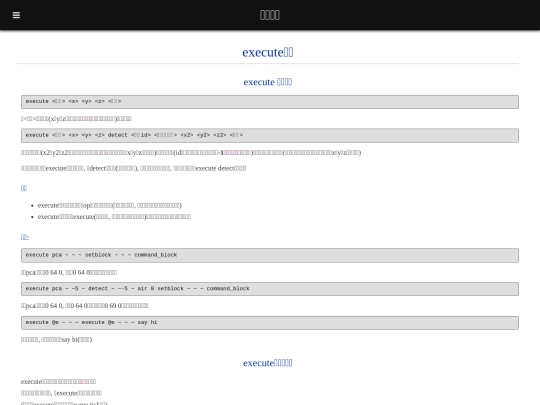
Task: Open the purple link in the first line under the lower heading
Action: click(x=81, y=382)
